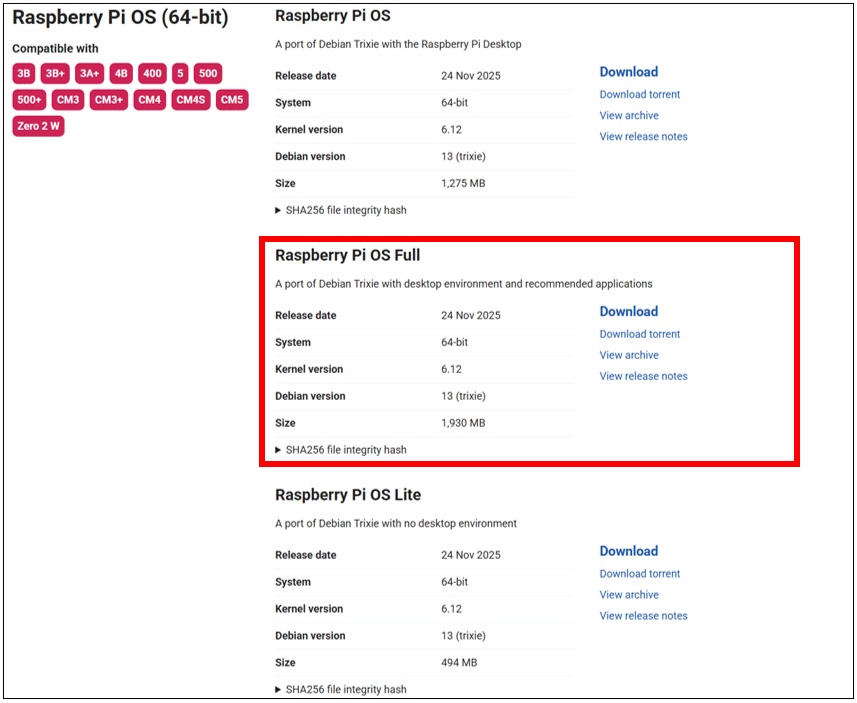Viewport: 857px width, 703px height.
Task: Click the 3A+ compatibility badge
Action: [x=90, y=73]
